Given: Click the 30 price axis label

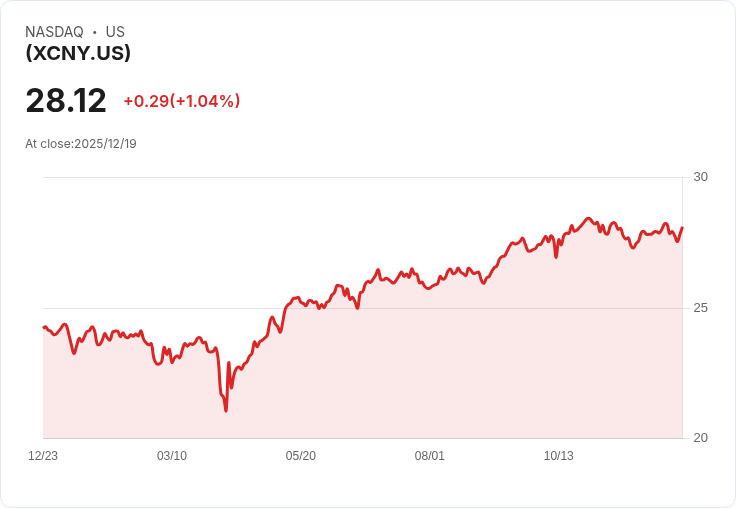Looking at the screenshot, I should (700, 177).
